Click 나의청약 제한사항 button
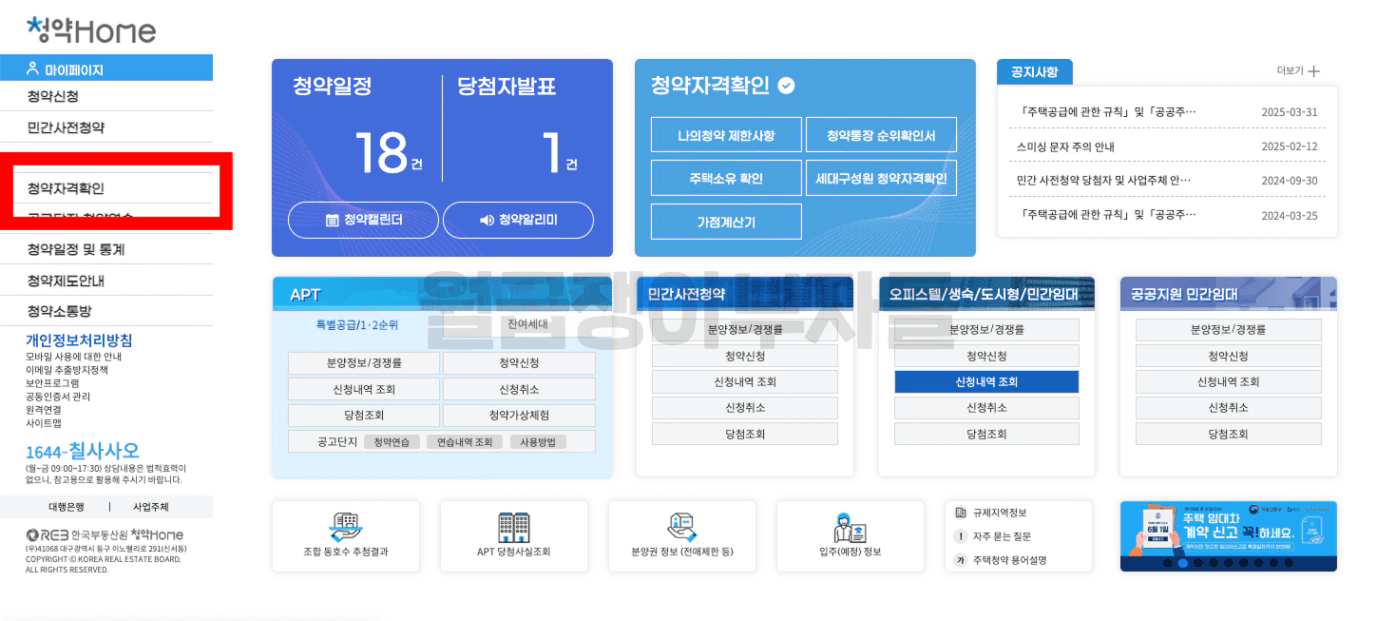1377x621 pixels. [726, 135]
